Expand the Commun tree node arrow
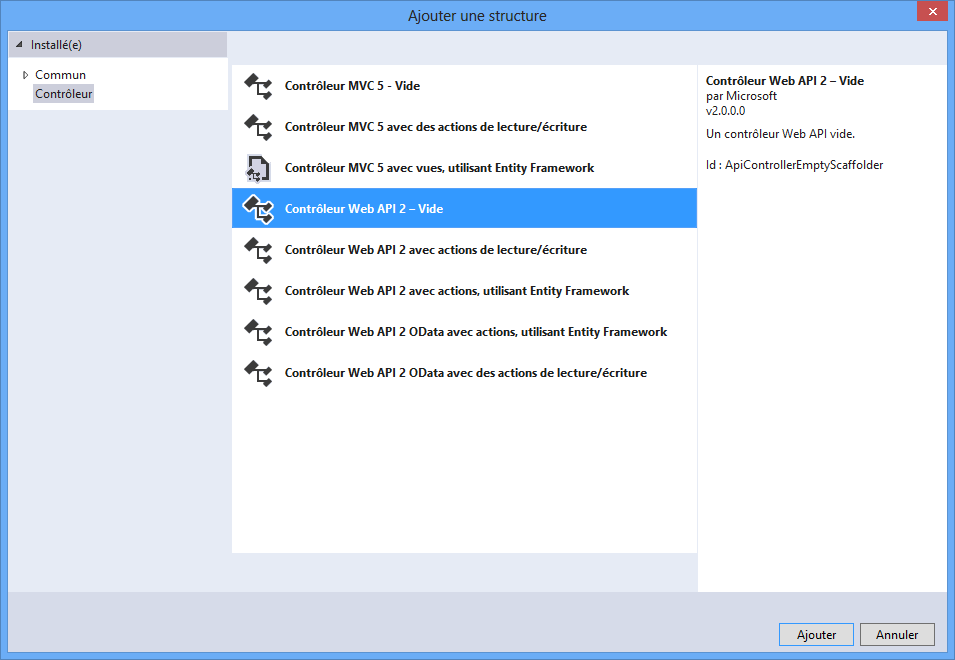The width and height of the screenshot is (955, 660). tap(25, 75)
